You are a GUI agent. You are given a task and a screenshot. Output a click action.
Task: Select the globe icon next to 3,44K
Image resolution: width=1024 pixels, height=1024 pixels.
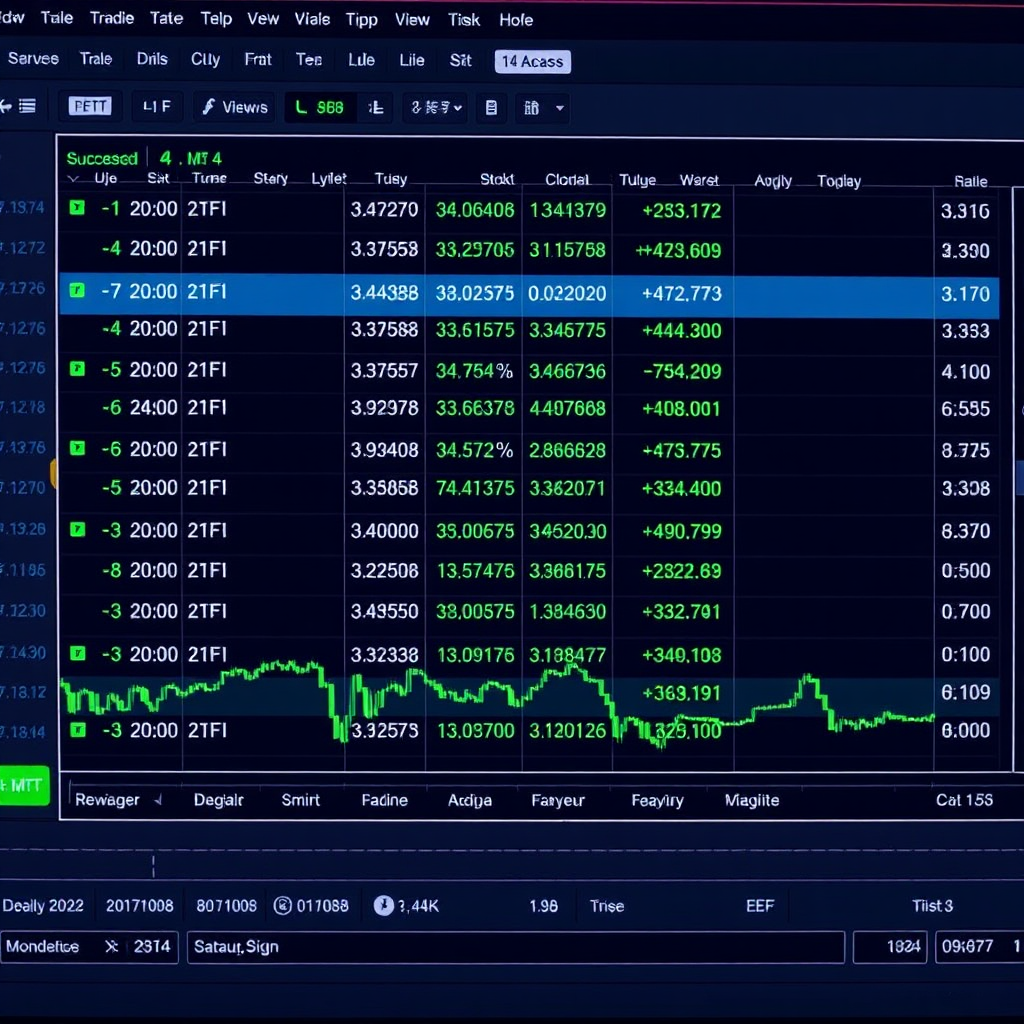point(384,905)
